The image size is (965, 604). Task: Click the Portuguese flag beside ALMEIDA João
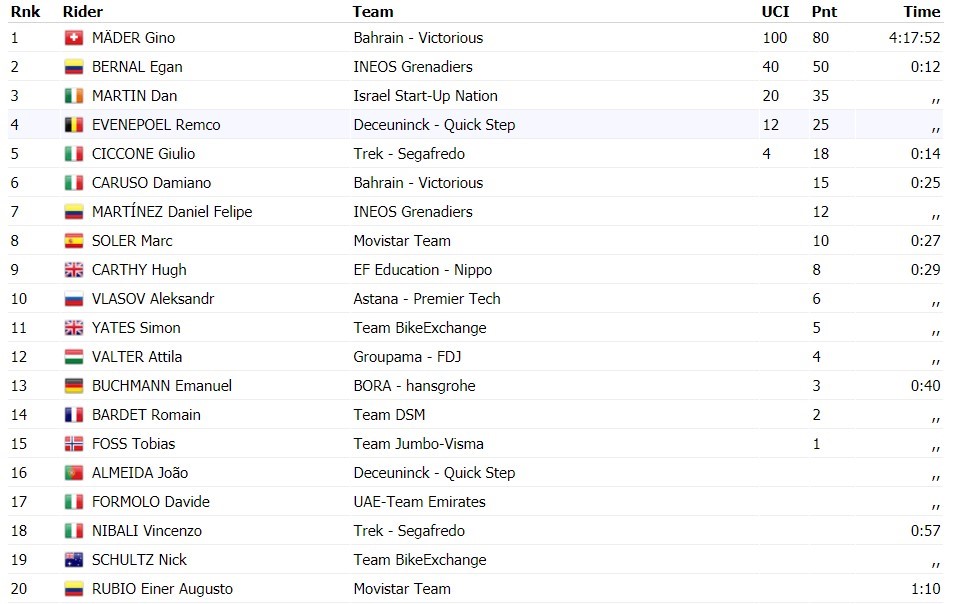74,473
